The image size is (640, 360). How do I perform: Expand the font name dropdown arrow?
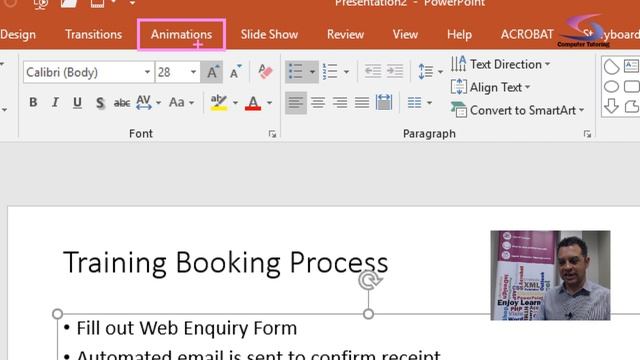(x=147, y=72)
